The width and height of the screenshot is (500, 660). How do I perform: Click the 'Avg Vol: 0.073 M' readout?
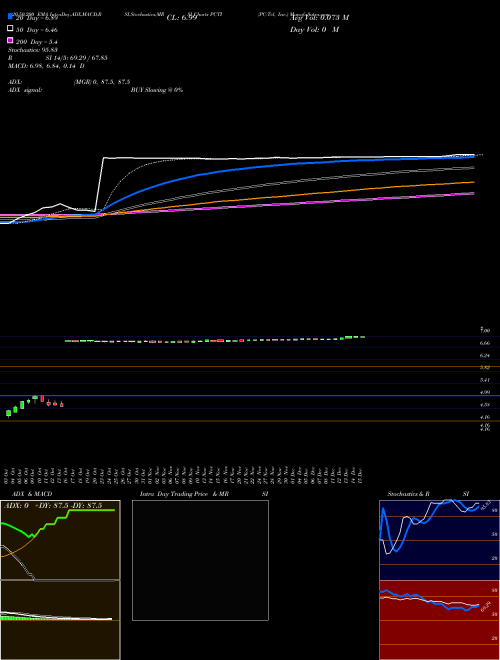click(319, 18)
